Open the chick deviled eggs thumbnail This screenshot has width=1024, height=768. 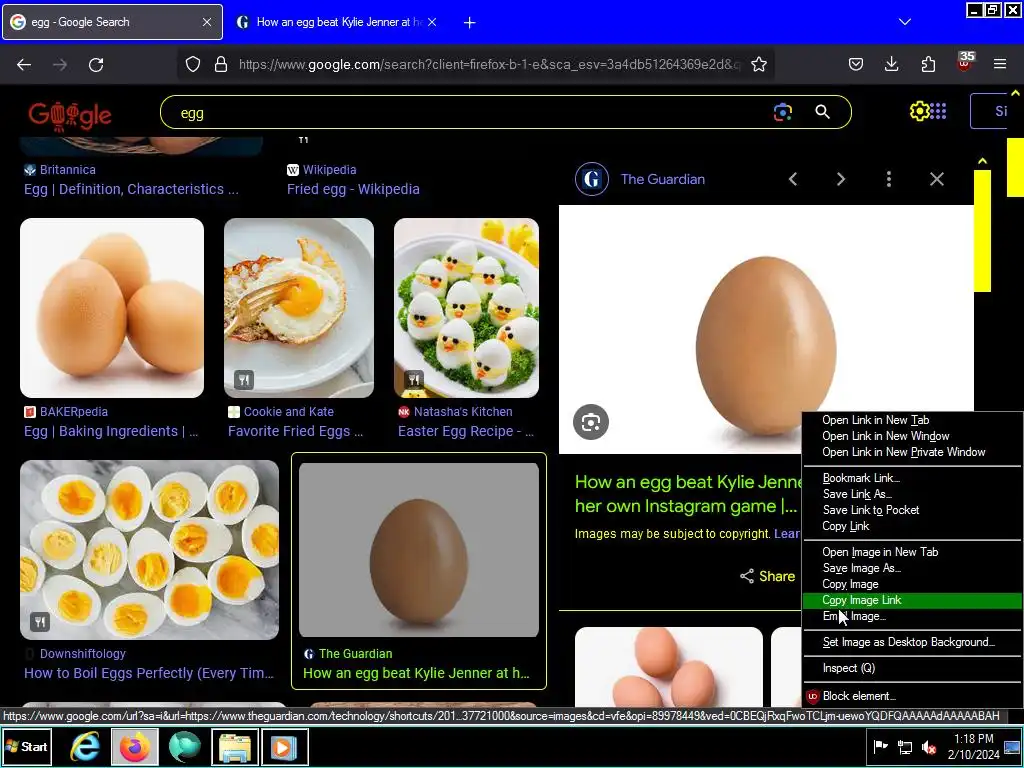pyautogui.click(x=466, y=308)
